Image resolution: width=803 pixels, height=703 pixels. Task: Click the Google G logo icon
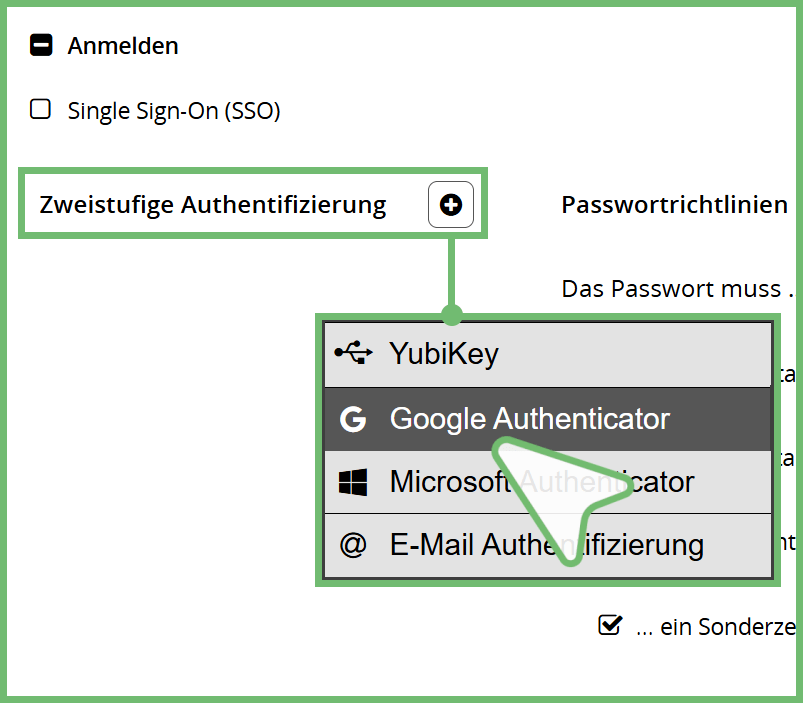(353, 419)
